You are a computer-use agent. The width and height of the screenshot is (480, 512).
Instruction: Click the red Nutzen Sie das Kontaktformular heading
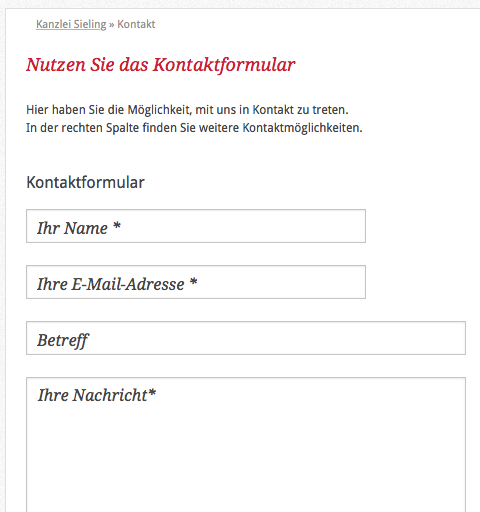point(161,65)
